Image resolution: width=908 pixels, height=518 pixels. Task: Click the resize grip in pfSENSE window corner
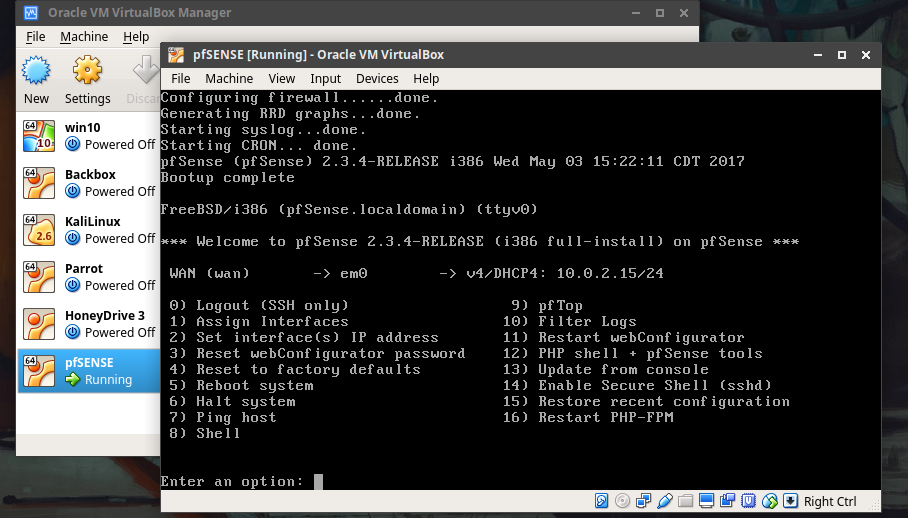pyautogui.click(x=874, y=505)
